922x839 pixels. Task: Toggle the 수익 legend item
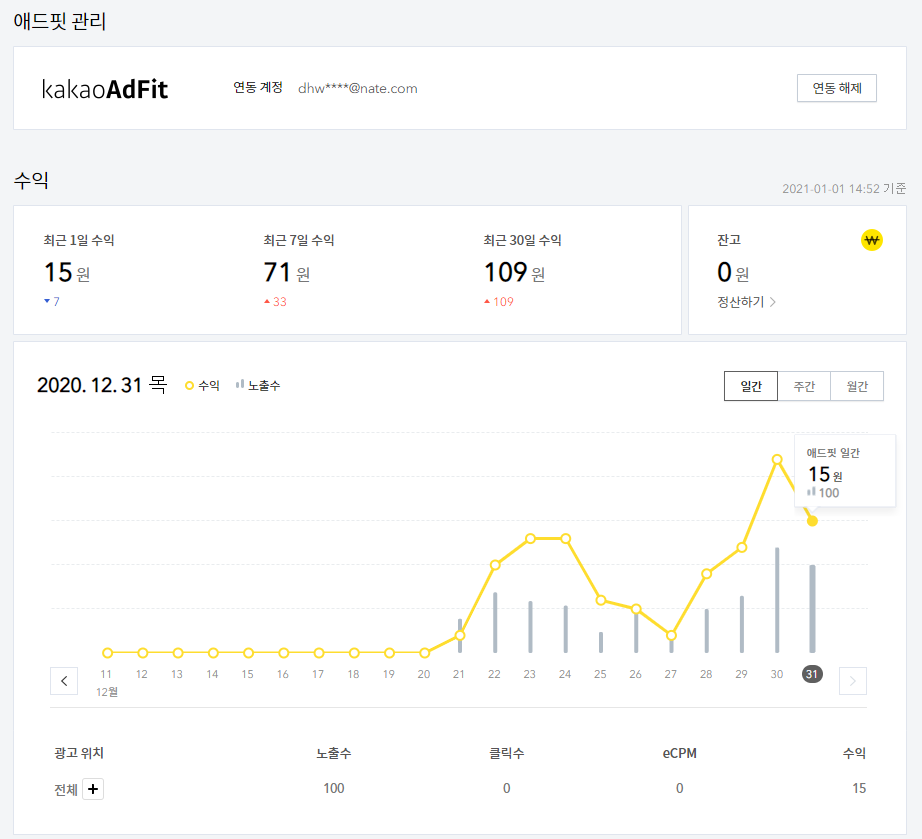pyautogui.click(x=202, y=386)
